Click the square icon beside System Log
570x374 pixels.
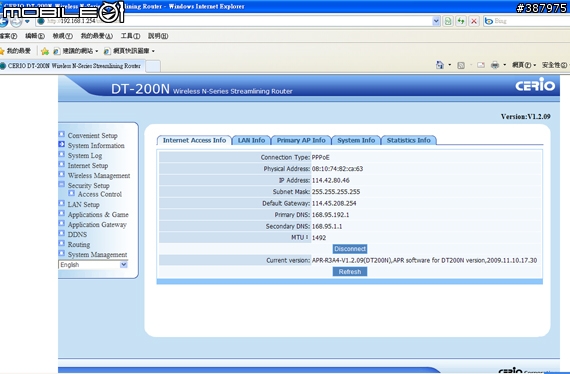[x=61, y=154]
